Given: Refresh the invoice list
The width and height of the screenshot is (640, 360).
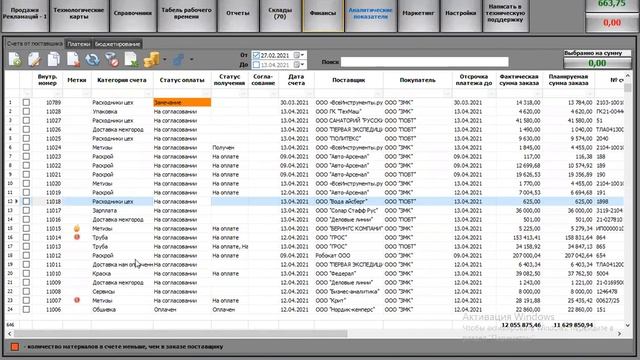Looking at the screenshot, I should tap(92, 60).
